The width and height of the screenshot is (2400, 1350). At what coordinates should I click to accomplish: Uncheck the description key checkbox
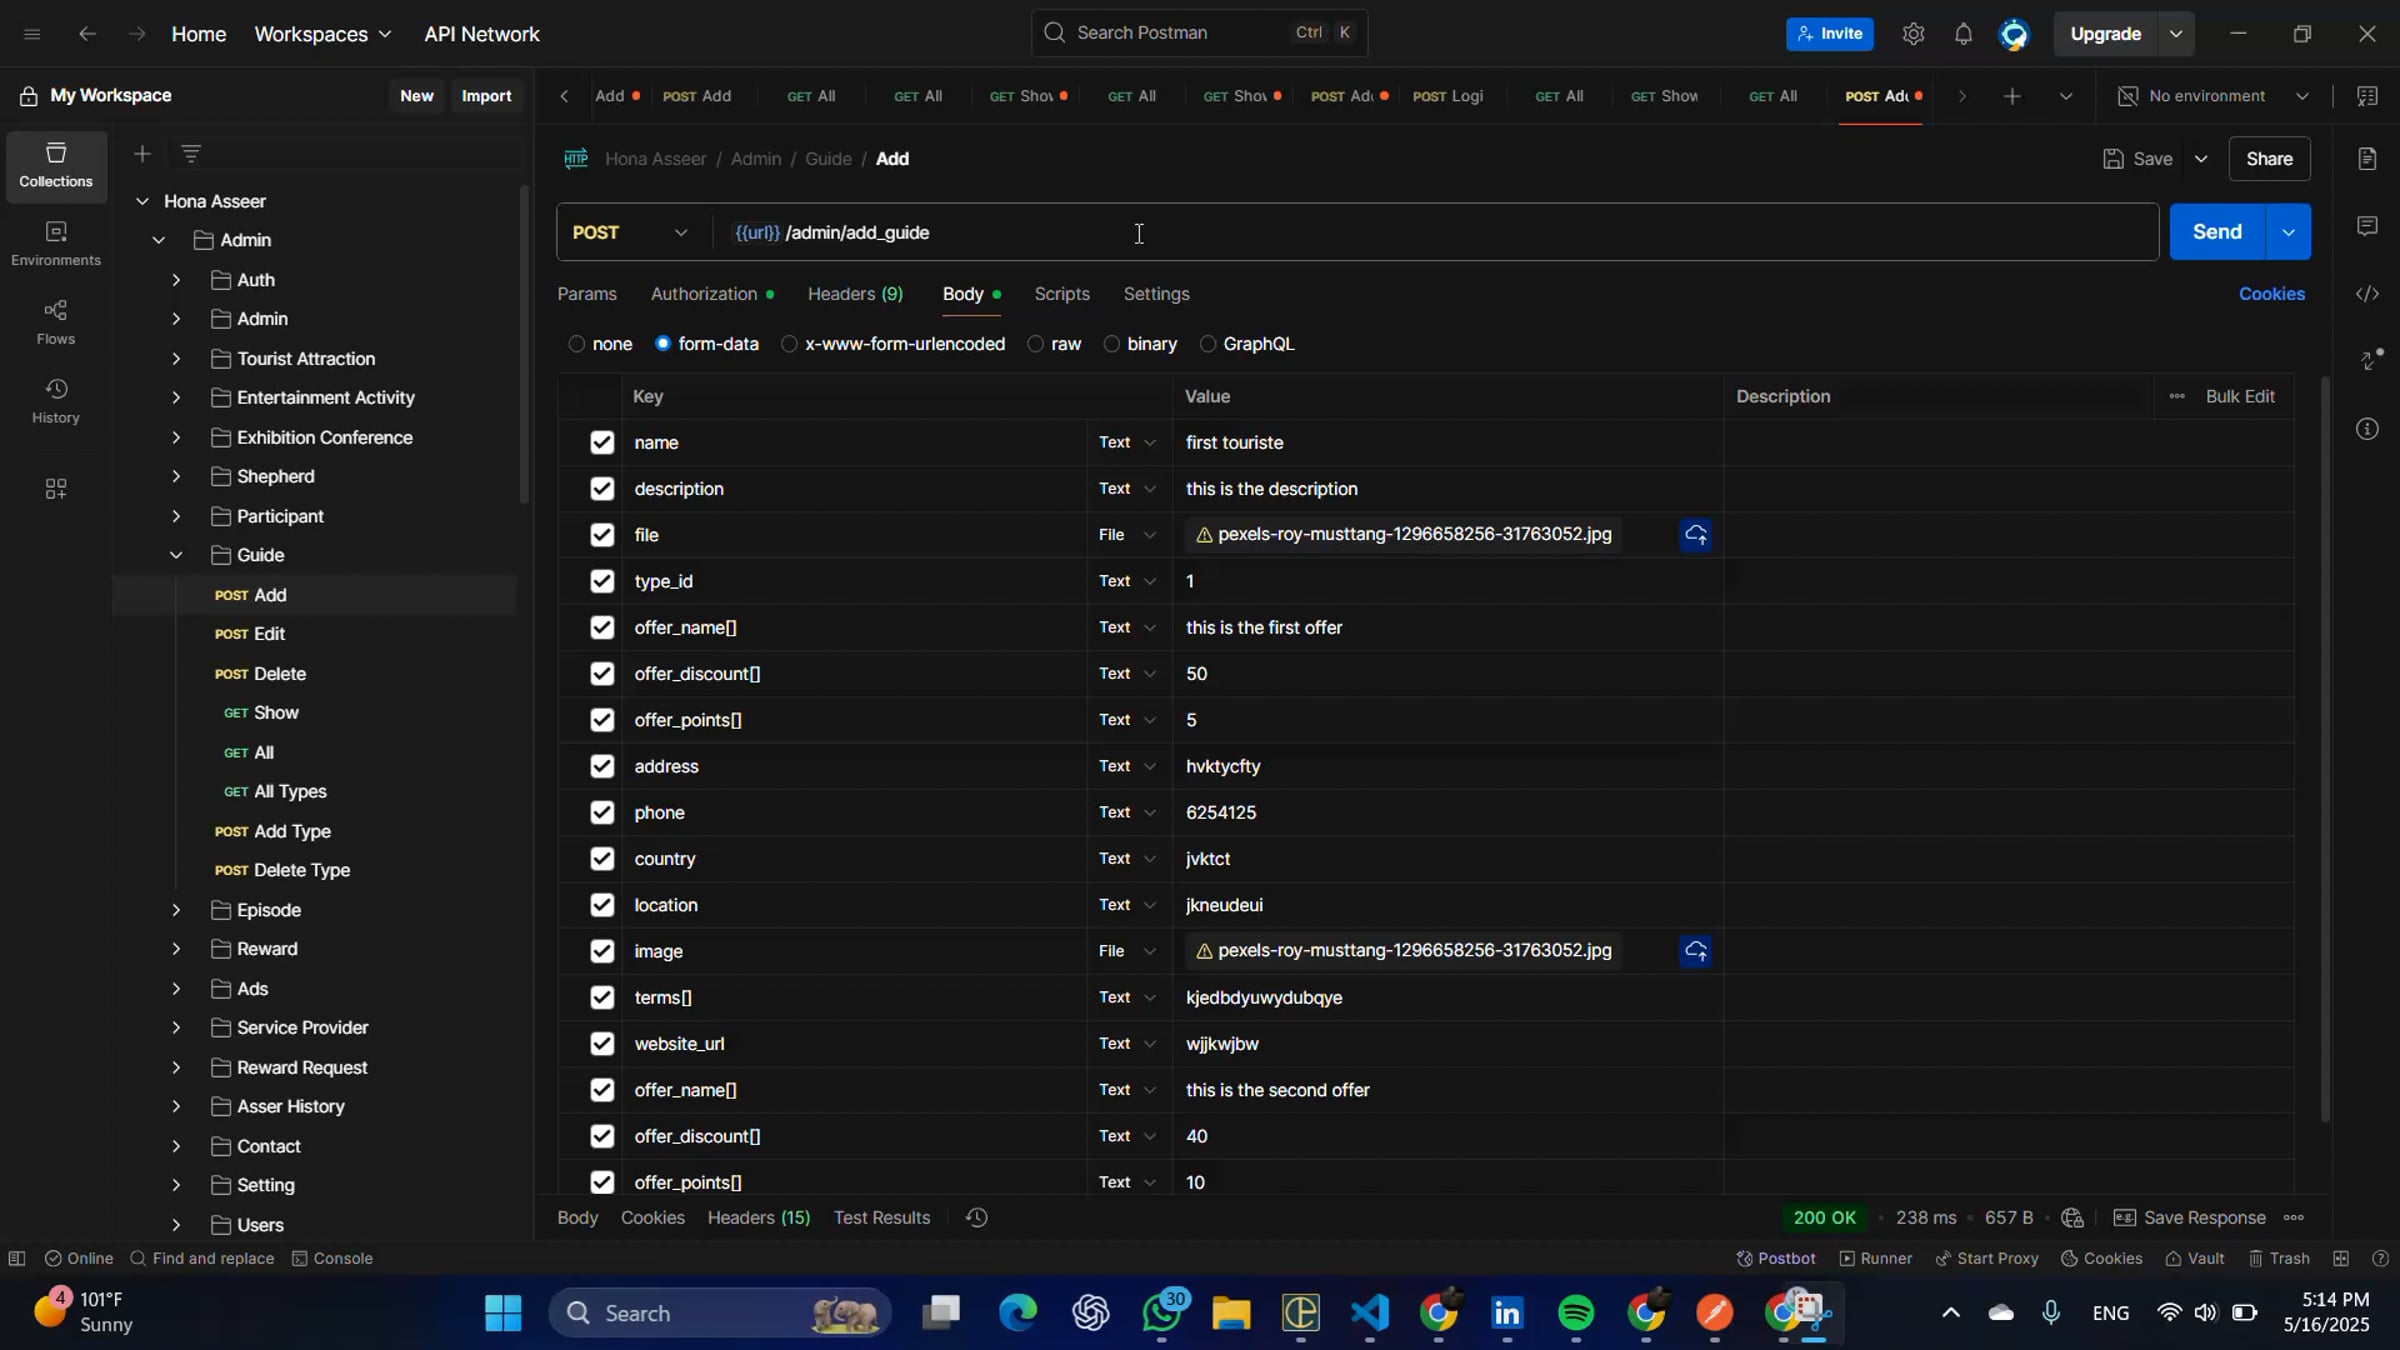(x=601, y=489)
